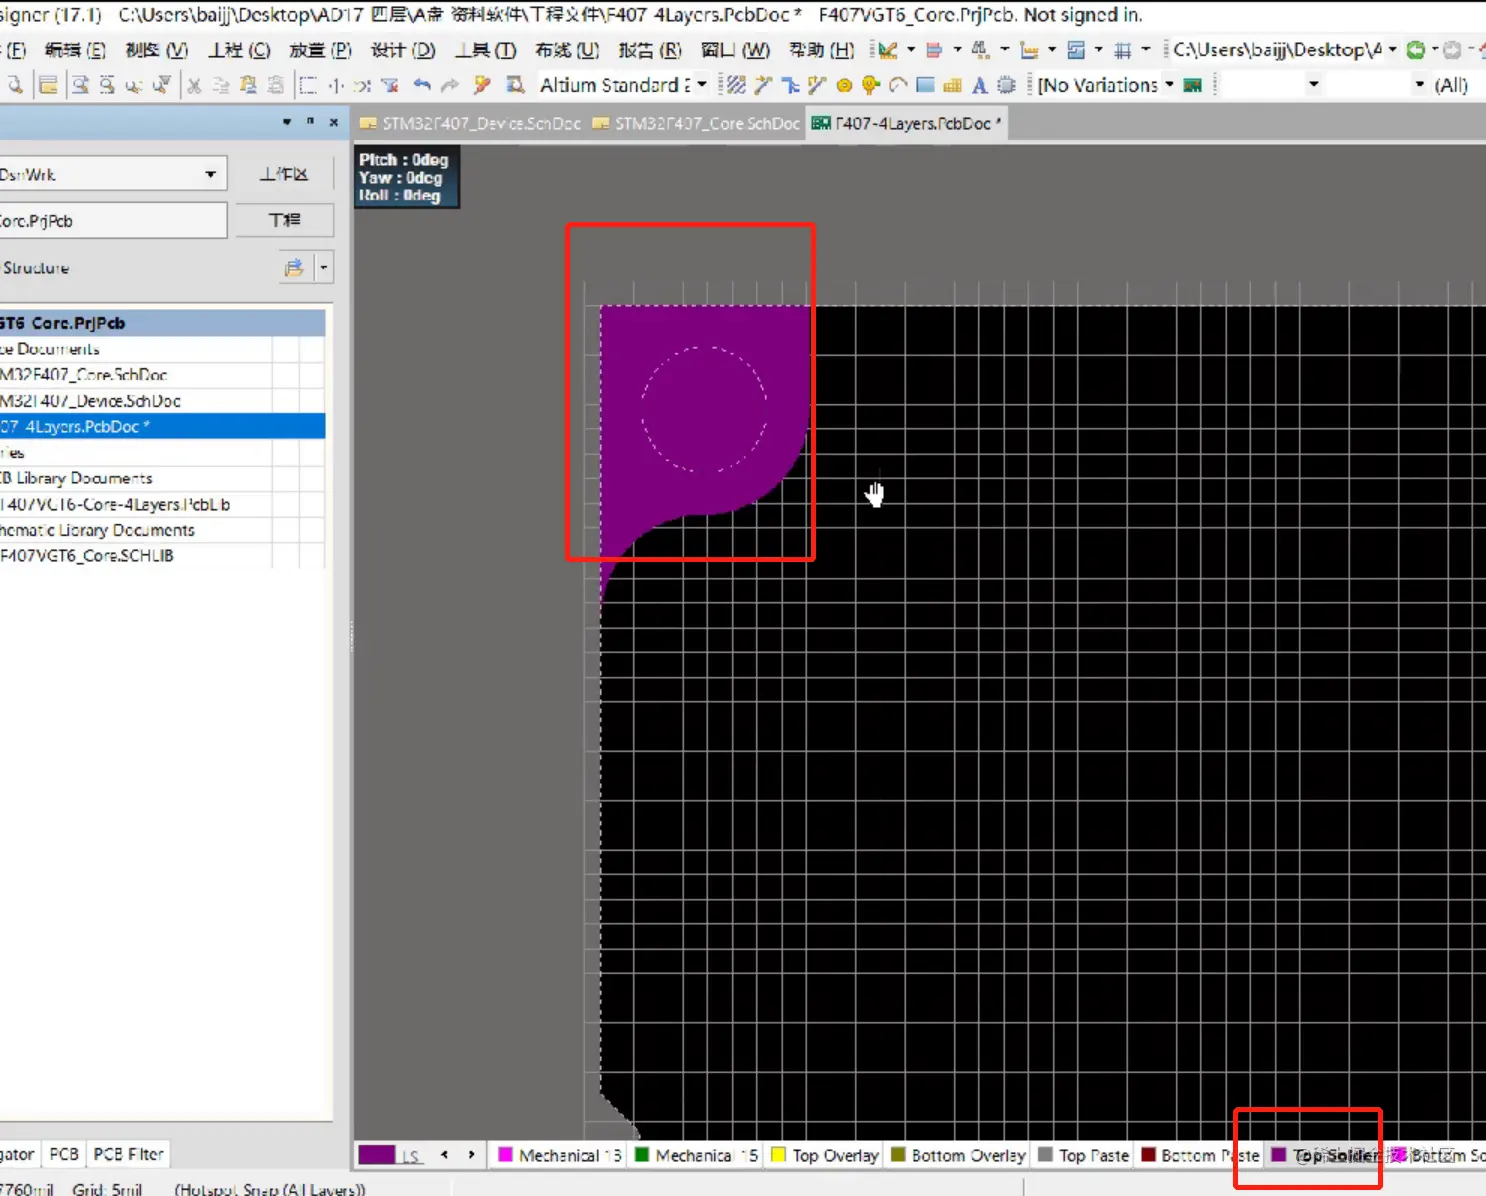Click the Cross Probe icon
1486x1196 pixels.
pyautogui.click(x=482, y=85)
